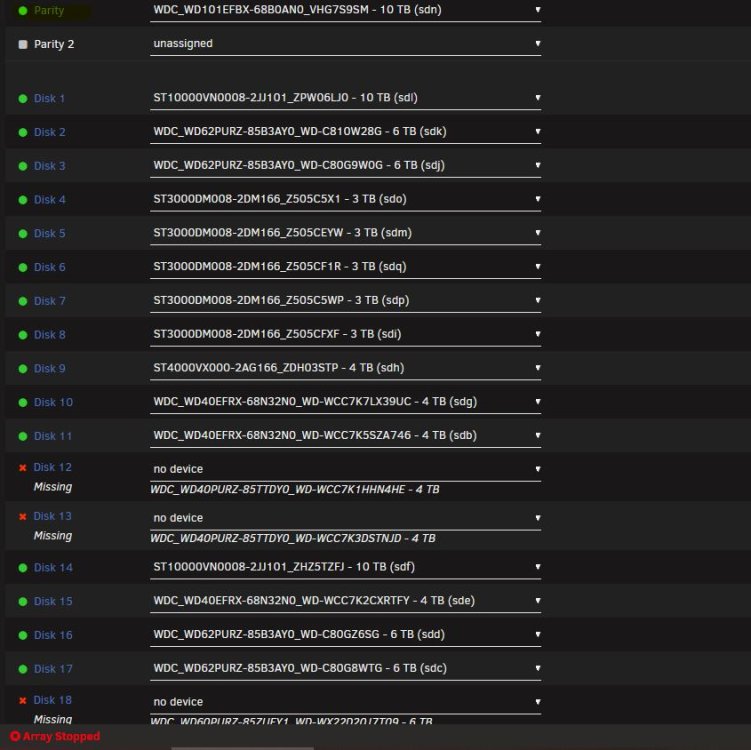Open the Disk 10 device dropdown

[345, 402]
